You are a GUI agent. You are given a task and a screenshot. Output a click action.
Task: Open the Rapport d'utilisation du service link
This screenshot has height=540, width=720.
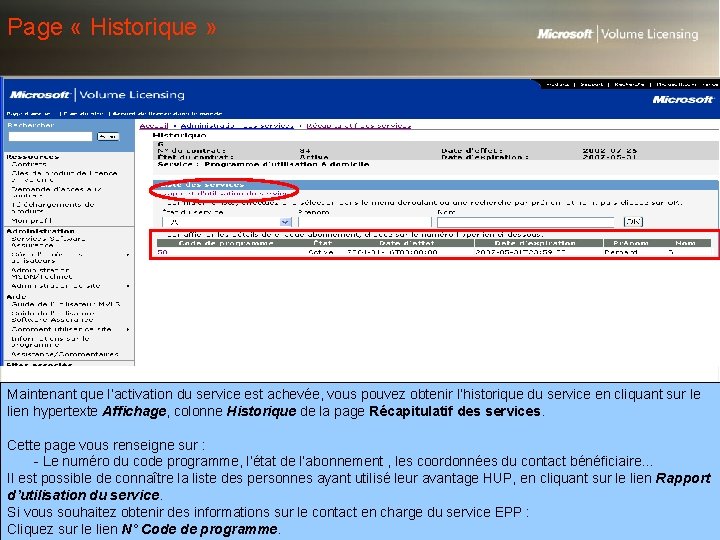point(225,193)
